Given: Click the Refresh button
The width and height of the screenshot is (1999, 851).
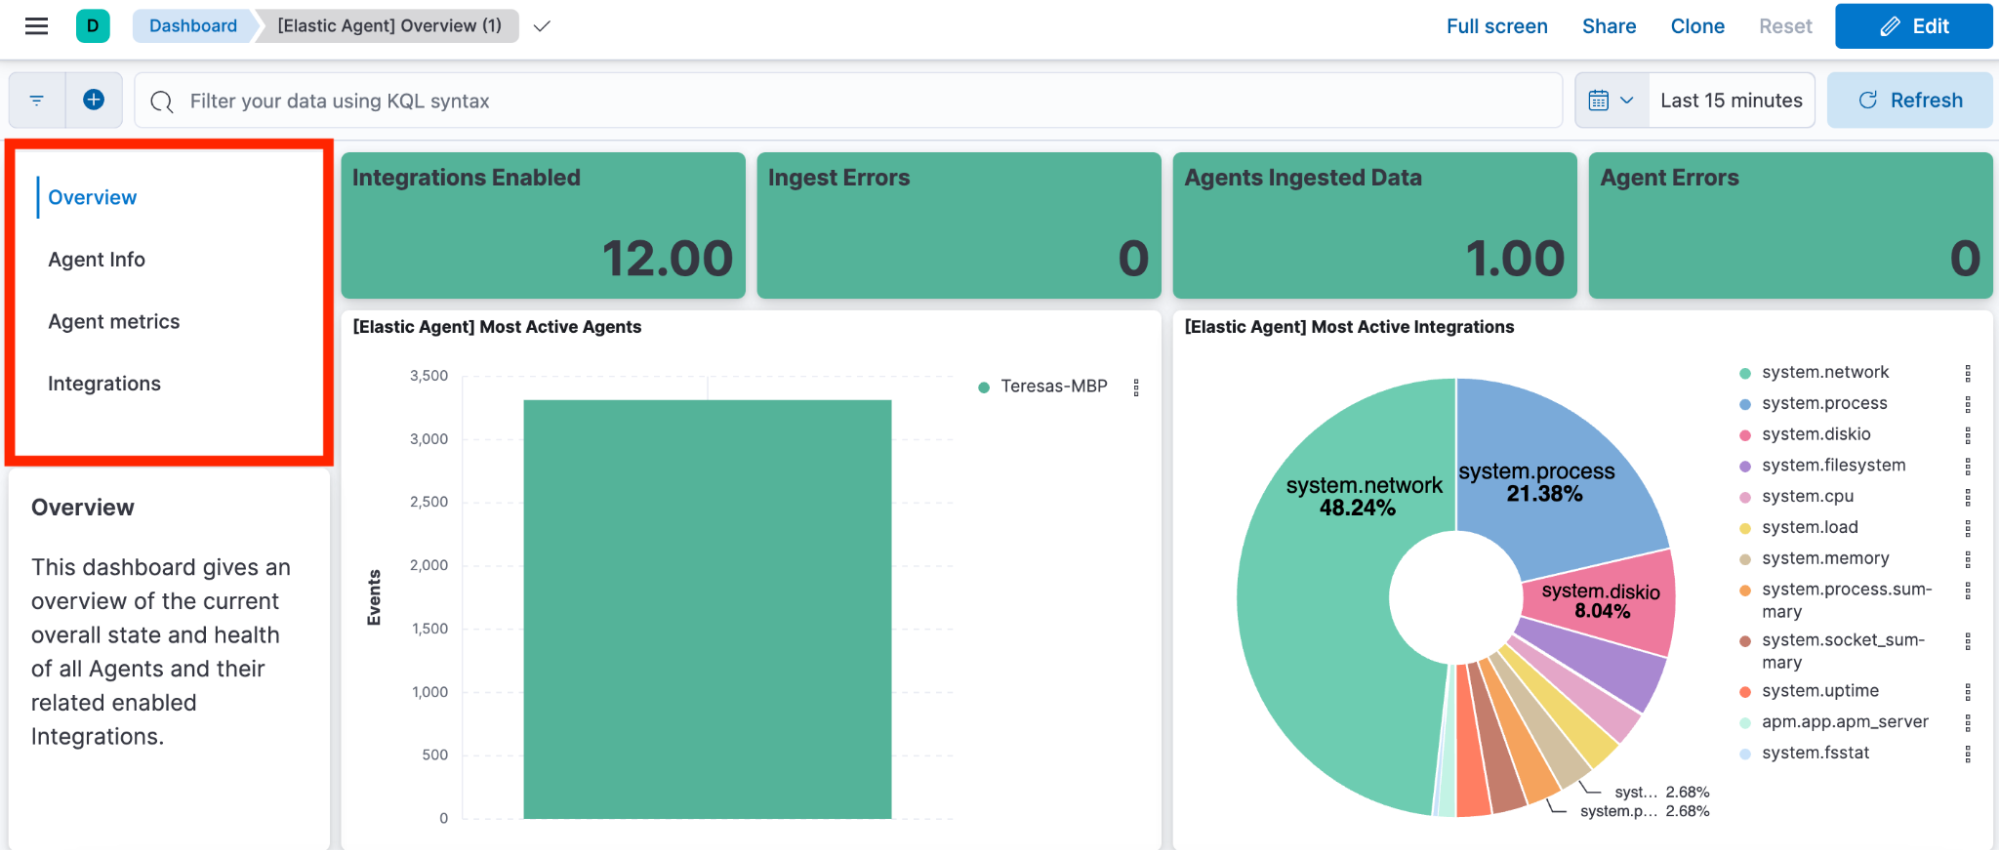Looking at the screenshot, I should (1909, 100).
